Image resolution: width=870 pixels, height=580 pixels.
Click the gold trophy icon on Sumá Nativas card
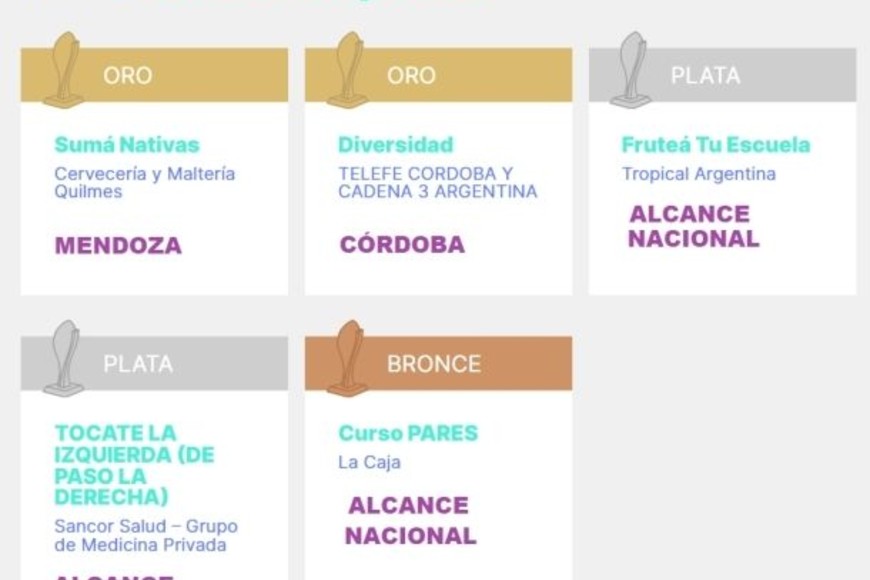pyautogui.click(x=63, y=70)
